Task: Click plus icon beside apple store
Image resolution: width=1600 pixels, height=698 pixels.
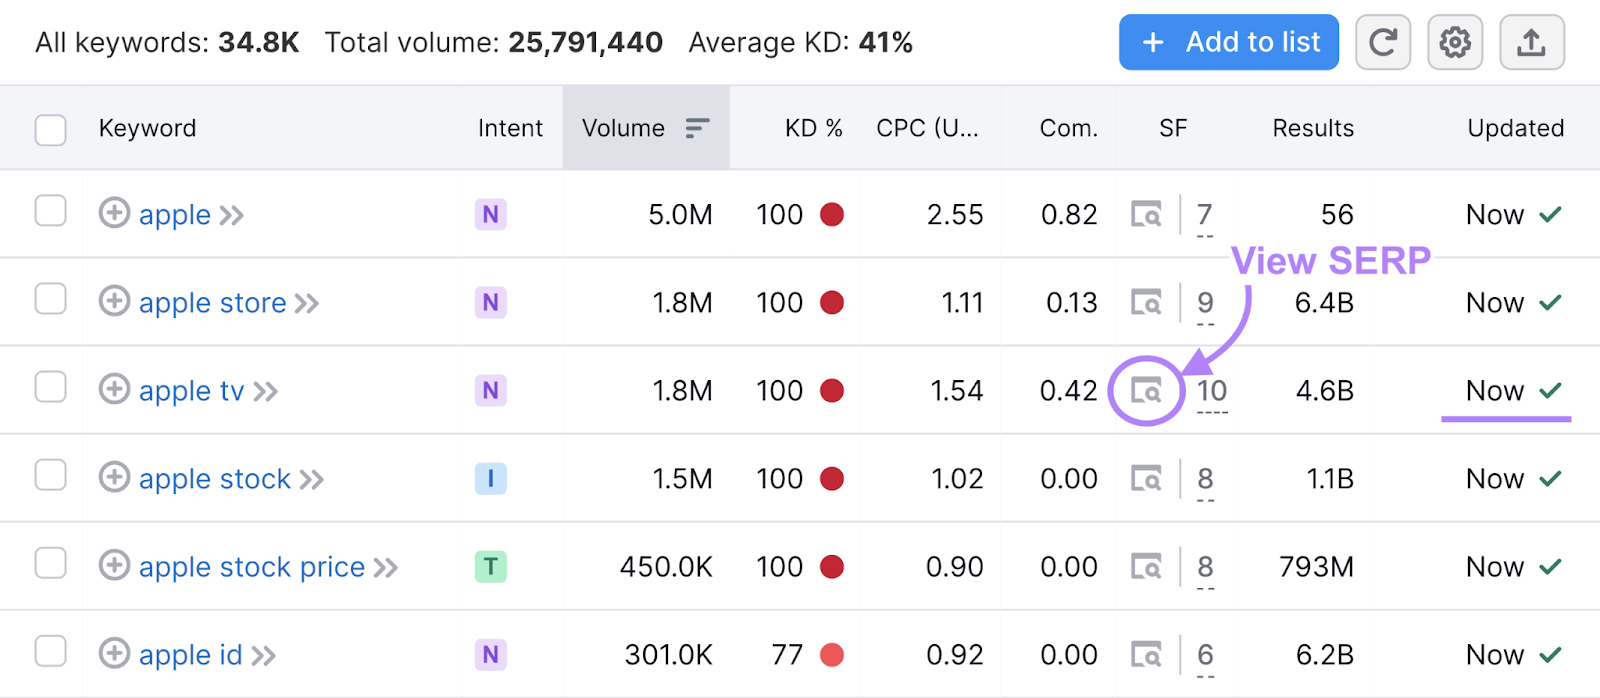Action: click(114, 302)
